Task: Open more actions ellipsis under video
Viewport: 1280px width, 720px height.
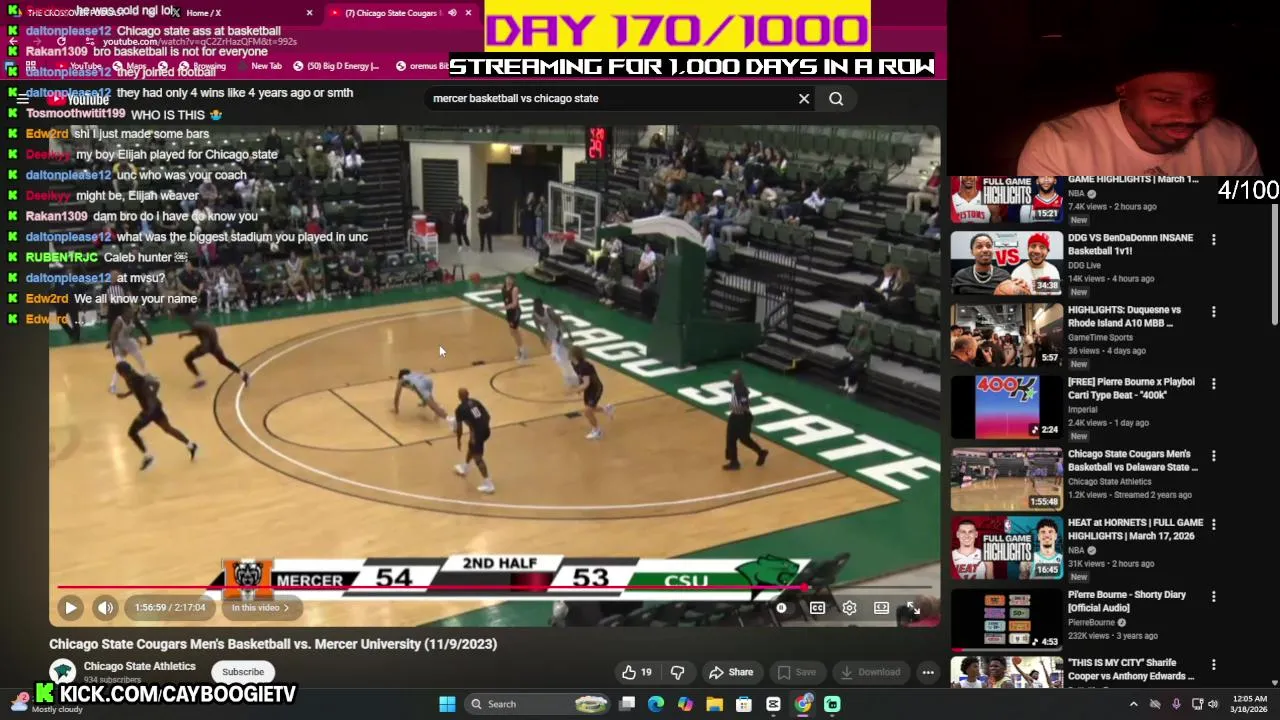Action: click(928, 672)
